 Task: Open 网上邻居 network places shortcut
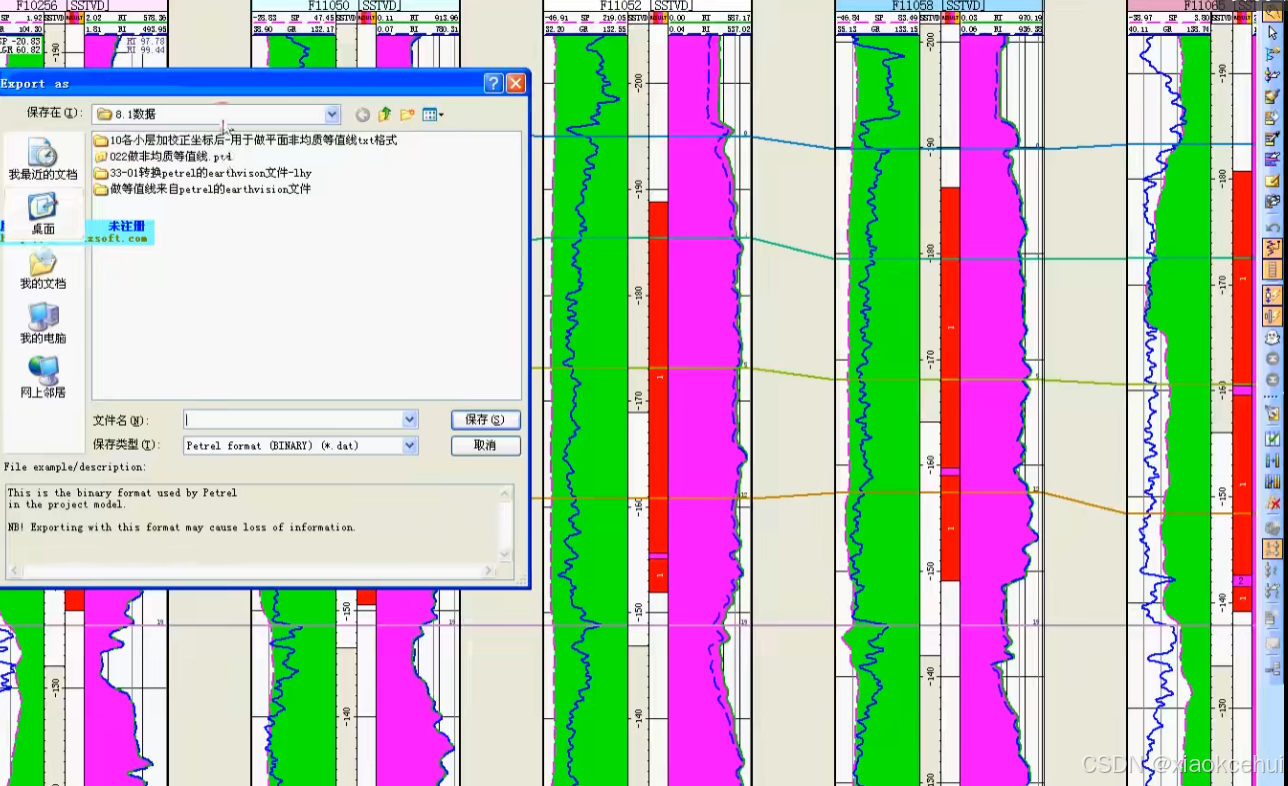tap(43, 378)
